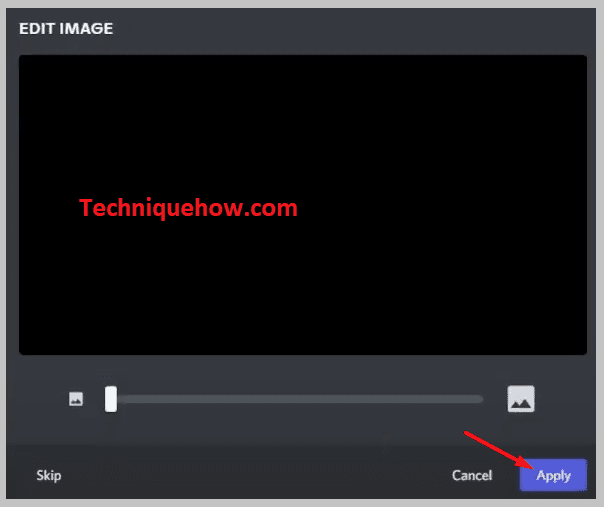Click the black image preview area
Viewport: 604px width, 507px height.
pos(303,205)
